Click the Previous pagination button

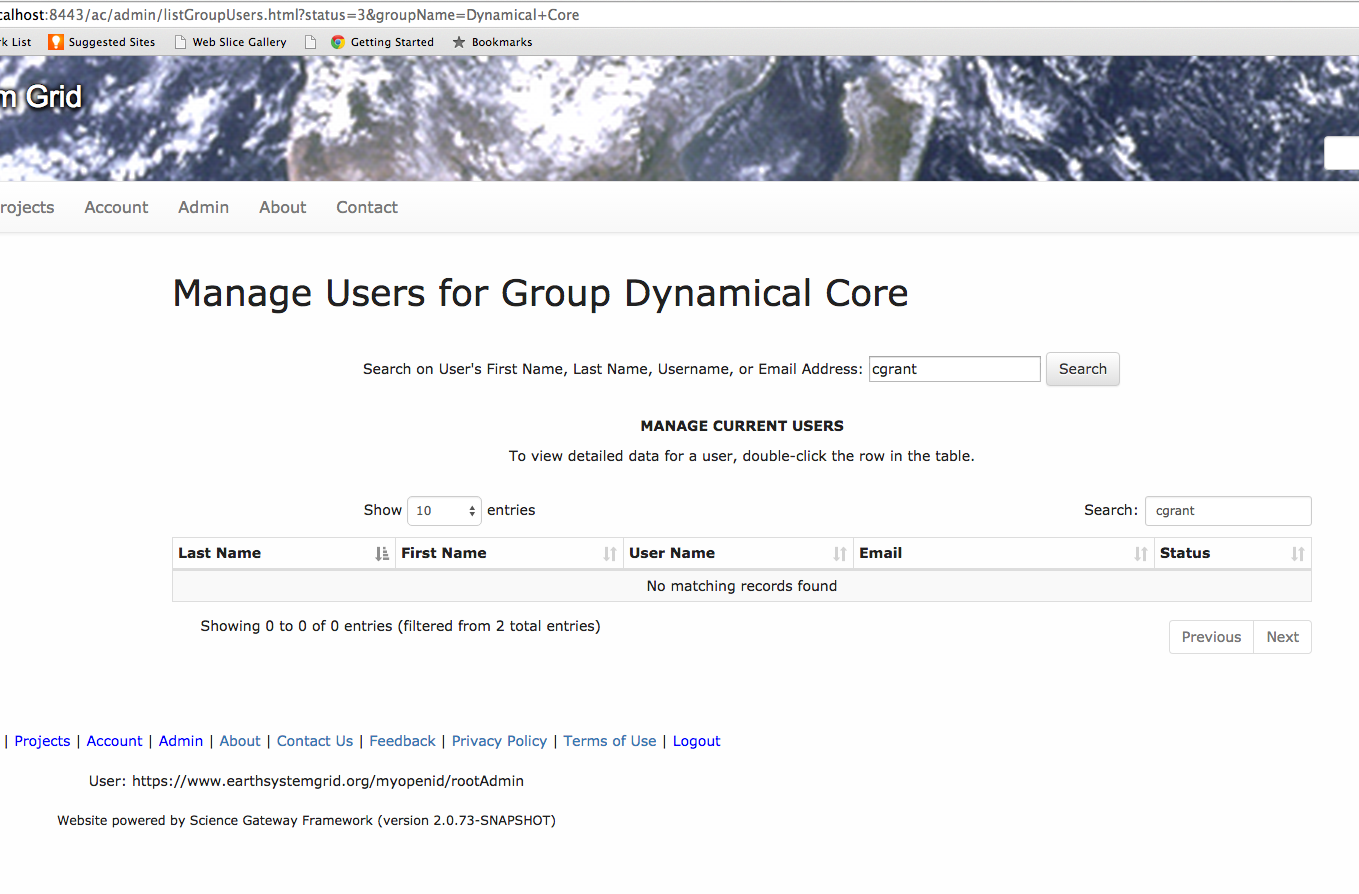coord(1211,637)
